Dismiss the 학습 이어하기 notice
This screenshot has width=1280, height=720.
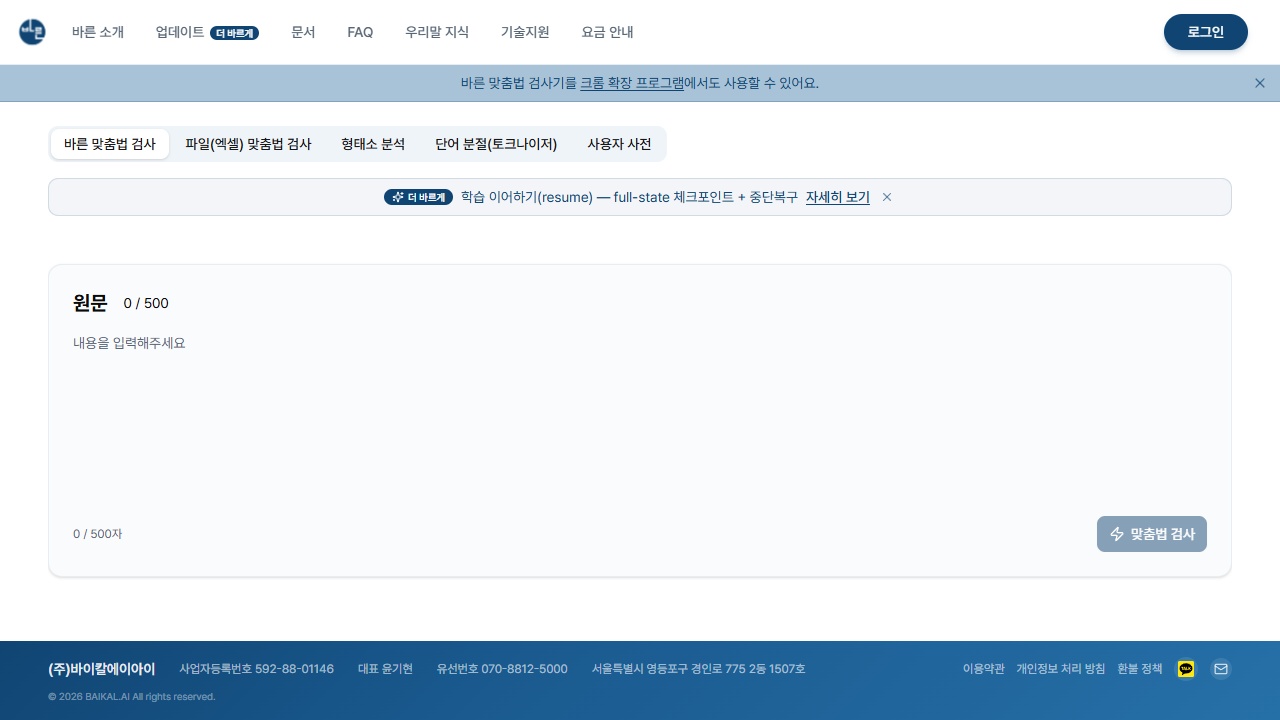(887, 197)
